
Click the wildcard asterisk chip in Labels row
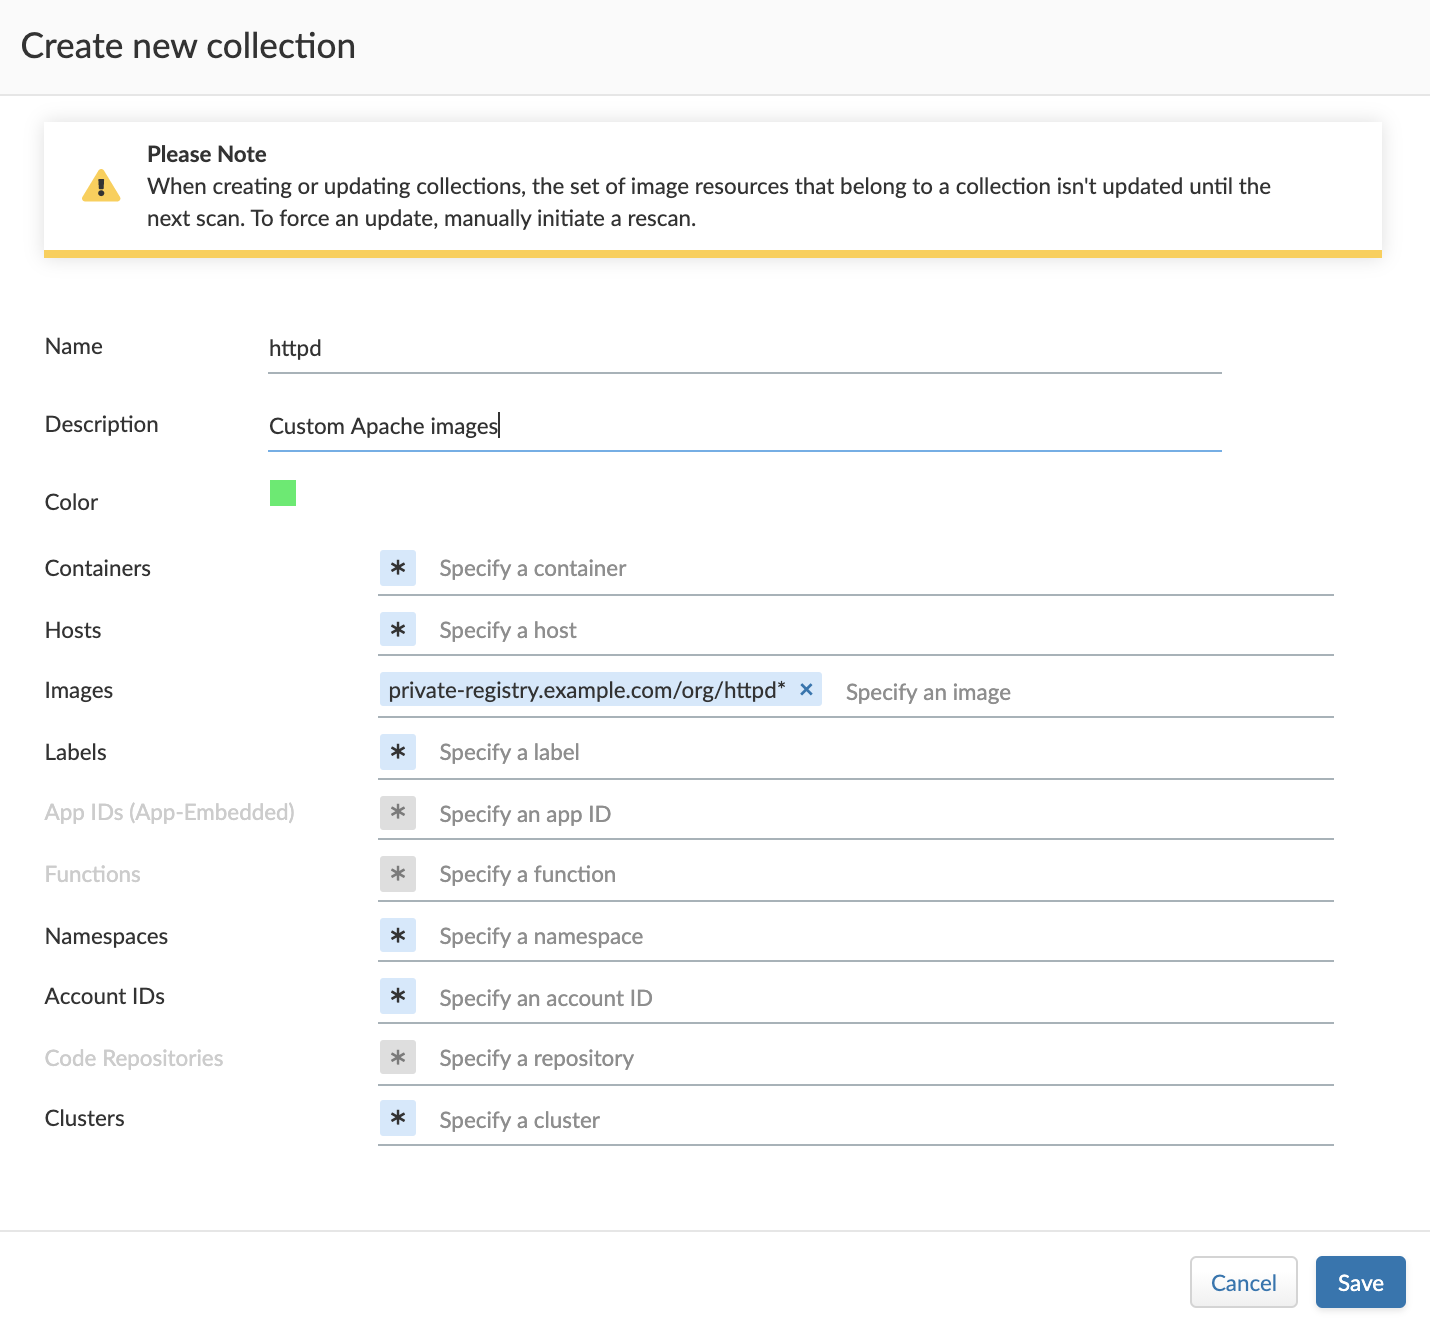[x=398, y=752]
